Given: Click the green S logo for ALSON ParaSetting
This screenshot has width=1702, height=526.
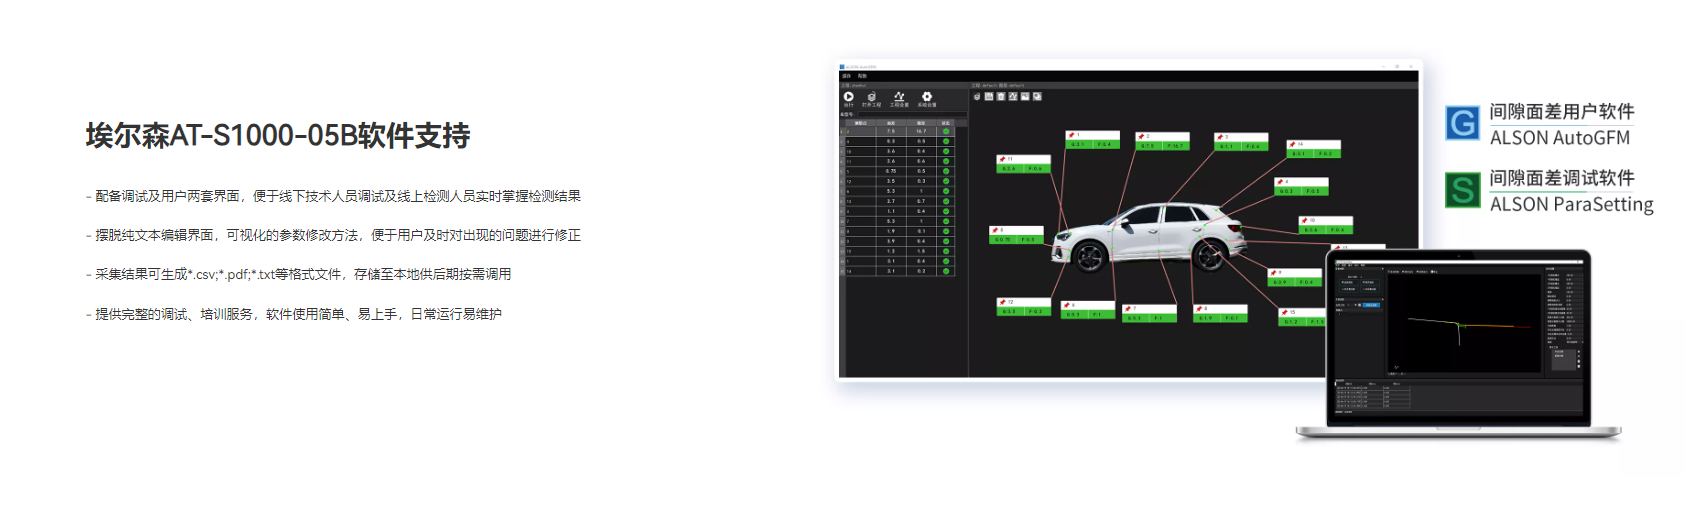Looking at the screenshot, I should pos(1463,190).
